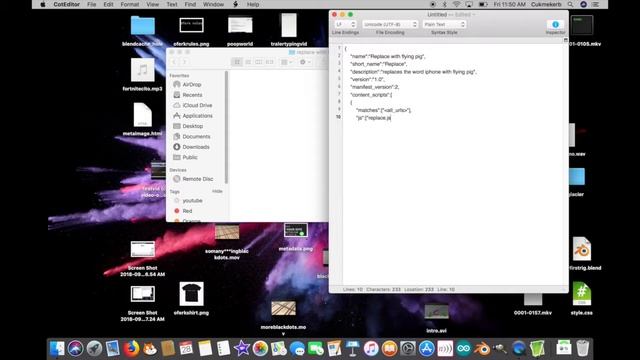Viewport: 640px width, 360px height.
Task: Open Firefox from the Dock
Action: coord(131,348)
